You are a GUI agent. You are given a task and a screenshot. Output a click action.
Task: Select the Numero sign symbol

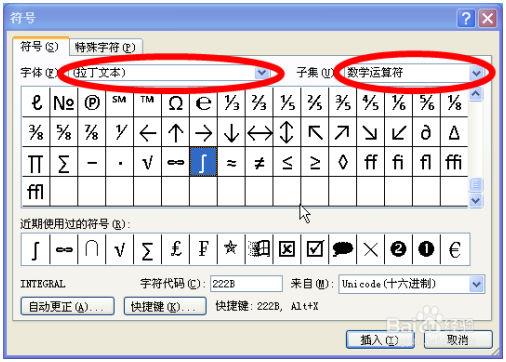64,102
